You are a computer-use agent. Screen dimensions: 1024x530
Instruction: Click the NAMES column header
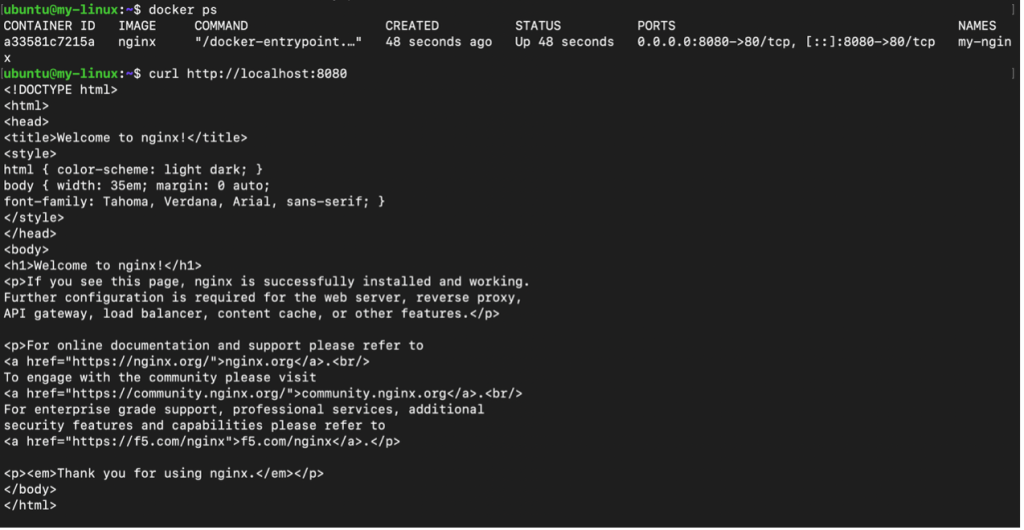pos(977,26)
